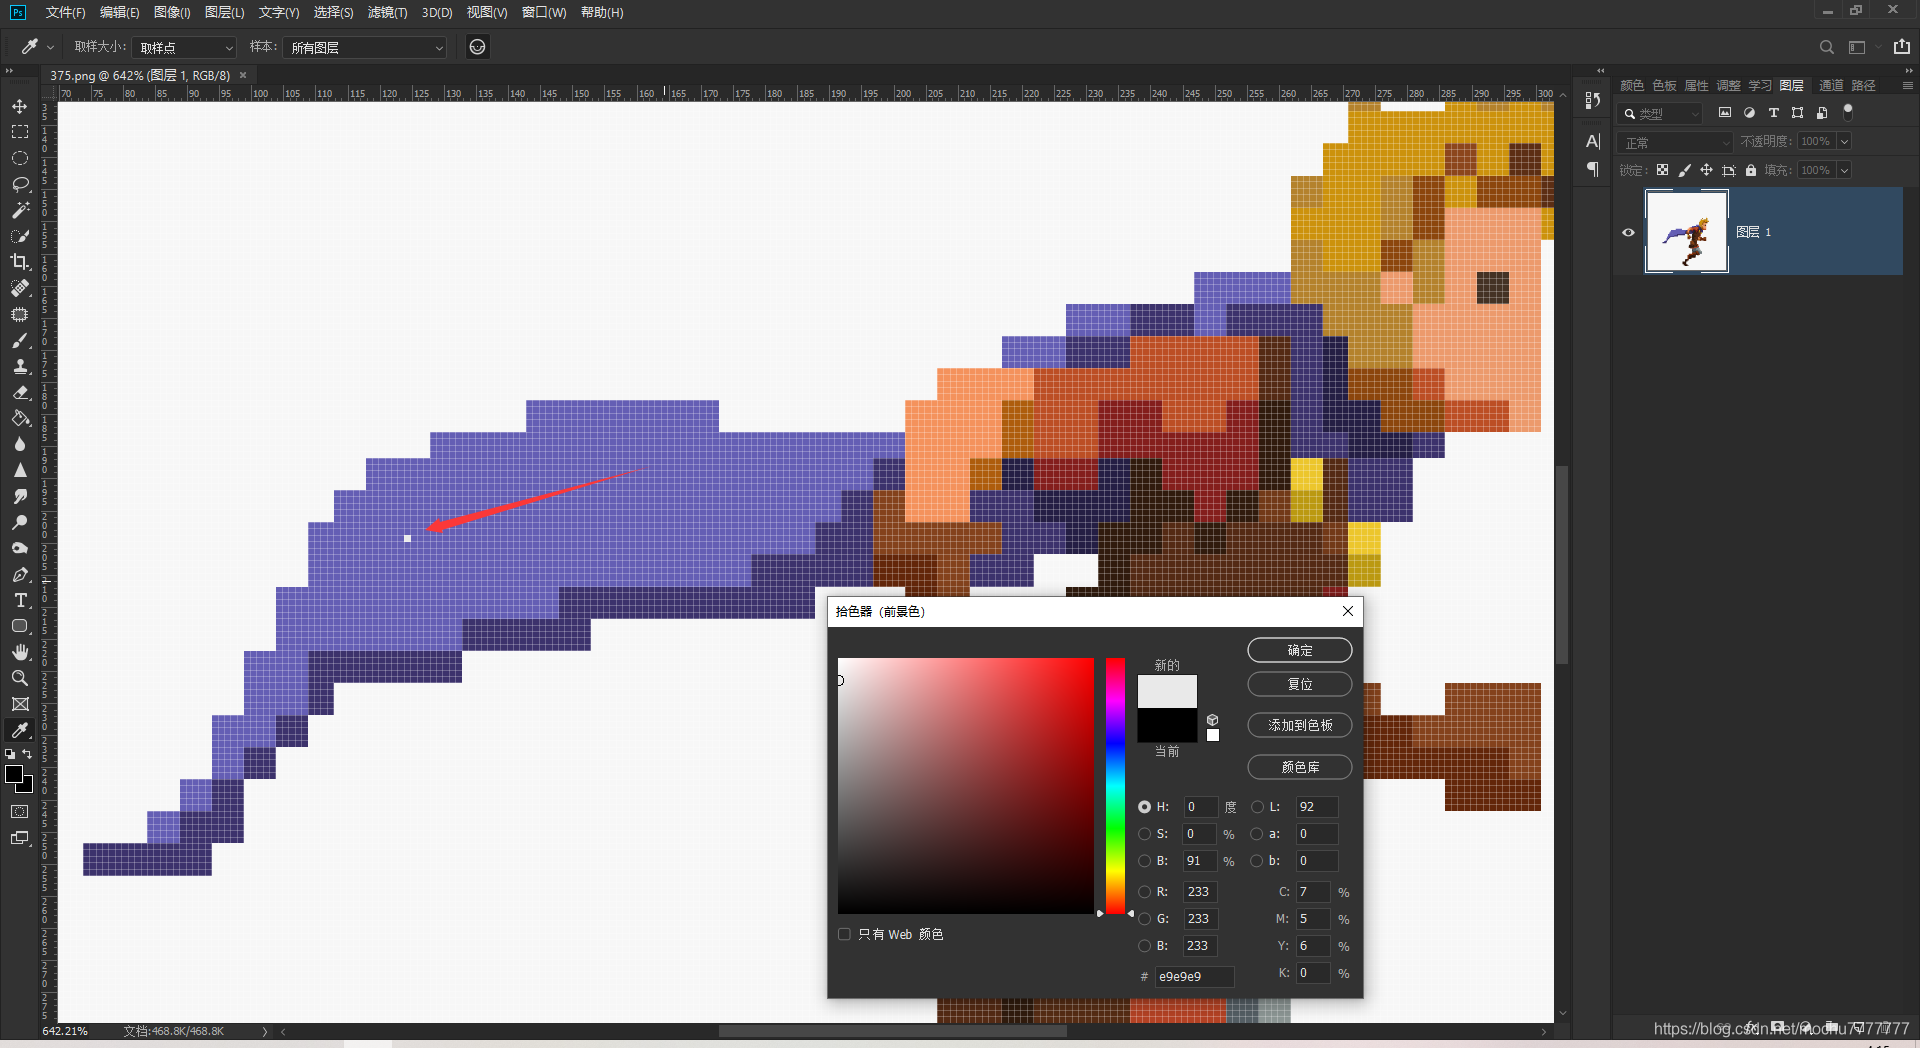The width and height of the screenshot is (1920, 1048).
Task: Pick a color in the saturation field
Action: point(965,785)
